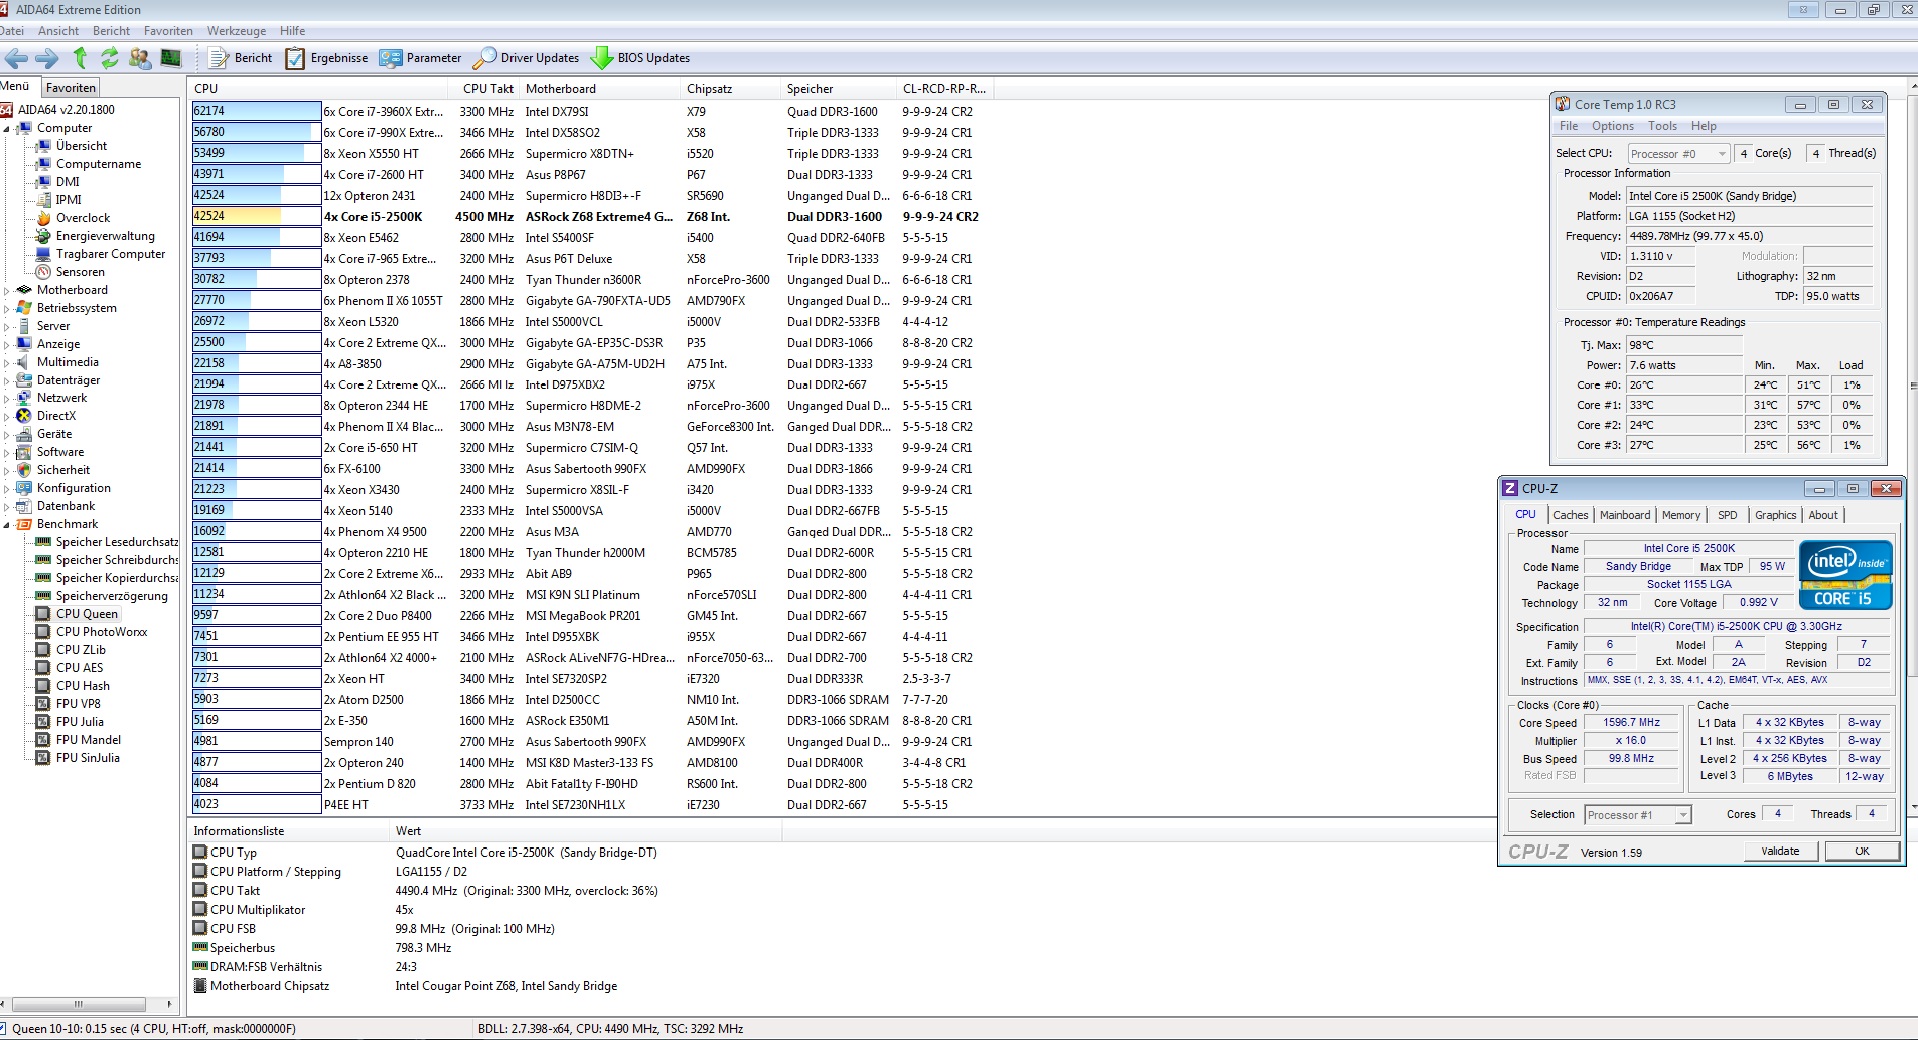Open the Bericht report wizard
The width and height of the screenshot is (1918, 1040).
240,58
